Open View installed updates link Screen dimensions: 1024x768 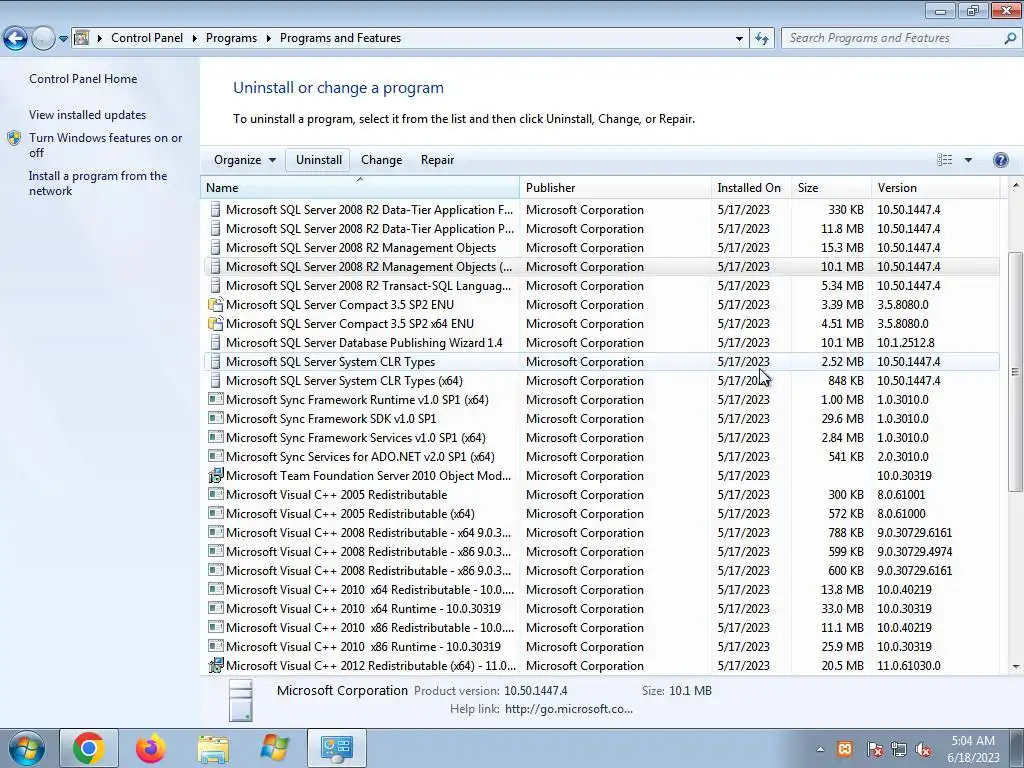click(x=88, y=114)
